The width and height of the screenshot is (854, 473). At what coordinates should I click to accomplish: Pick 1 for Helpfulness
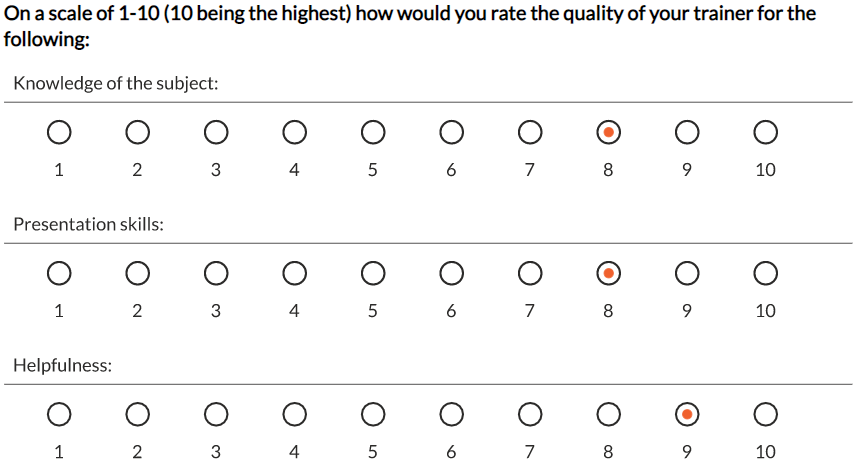tap(59, 415)
